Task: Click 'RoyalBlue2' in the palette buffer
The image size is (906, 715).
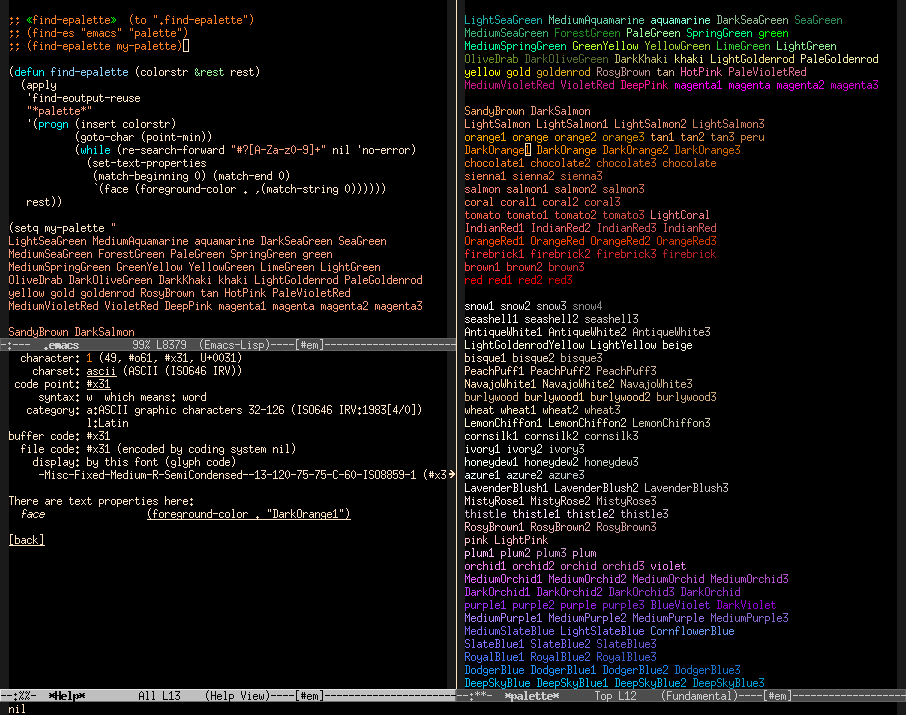Action: point(560,657)
